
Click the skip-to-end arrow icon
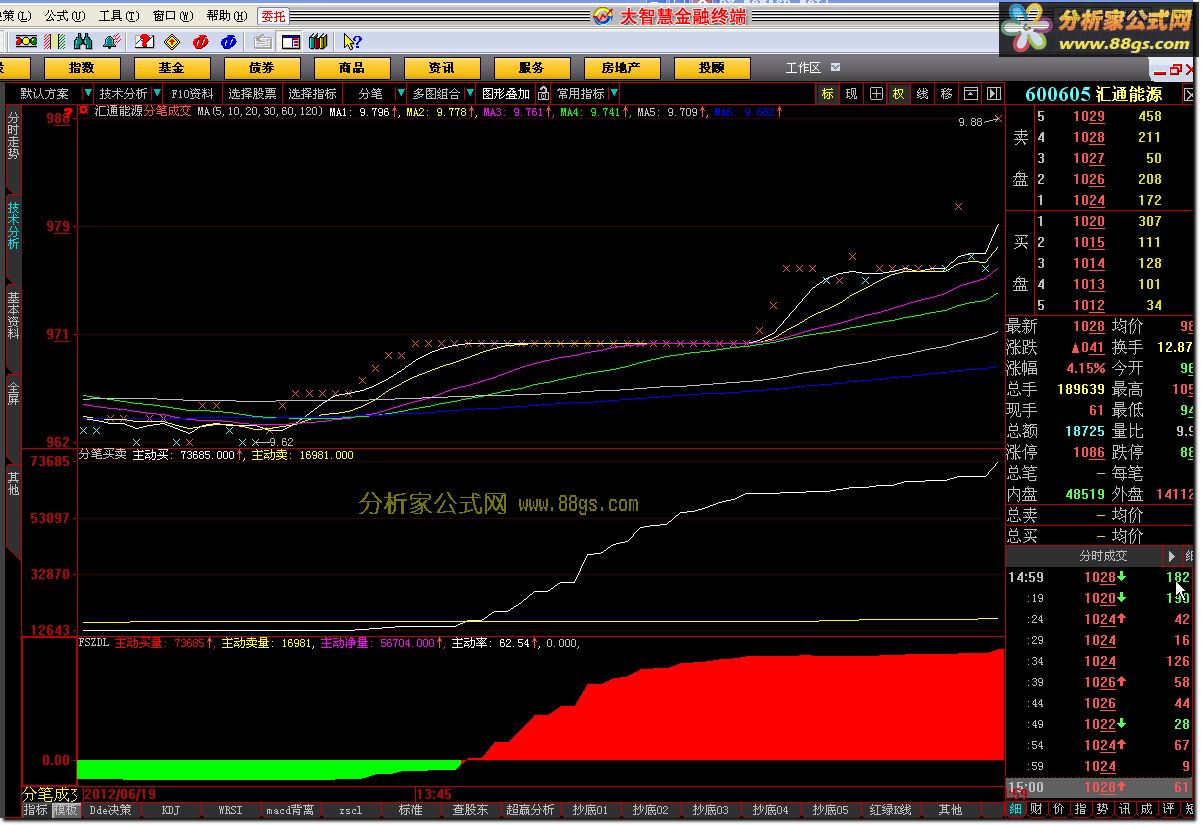click(x=993, y=93)
